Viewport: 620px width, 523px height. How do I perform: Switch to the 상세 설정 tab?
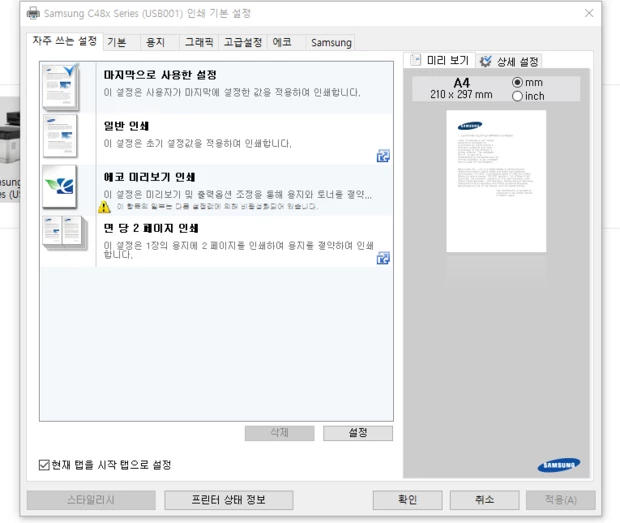tap(509, 61)
